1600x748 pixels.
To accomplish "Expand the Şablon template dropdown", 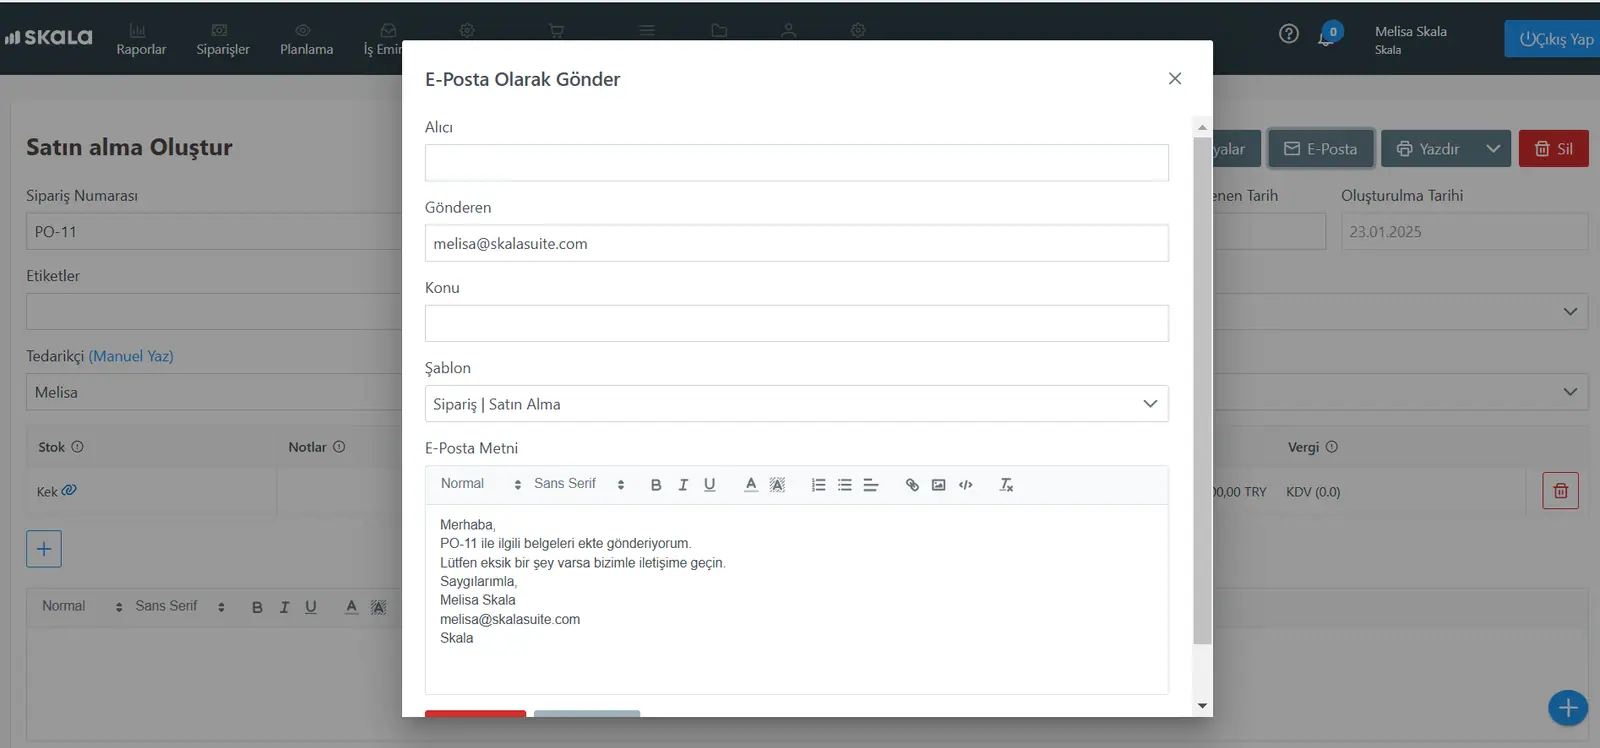I will pyautogui.click(x=797, y=404).
